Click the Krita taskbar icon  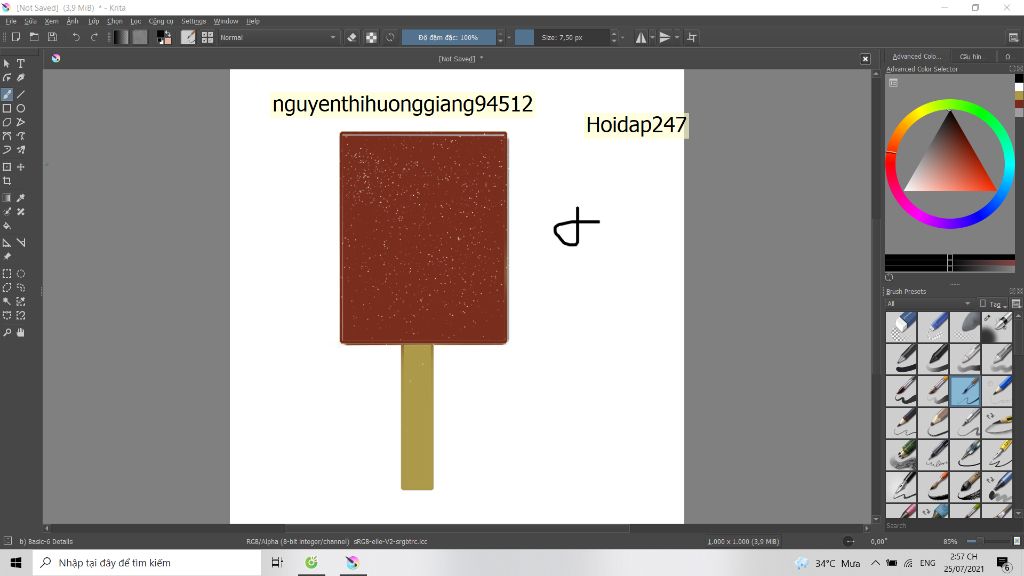(353, 562)
